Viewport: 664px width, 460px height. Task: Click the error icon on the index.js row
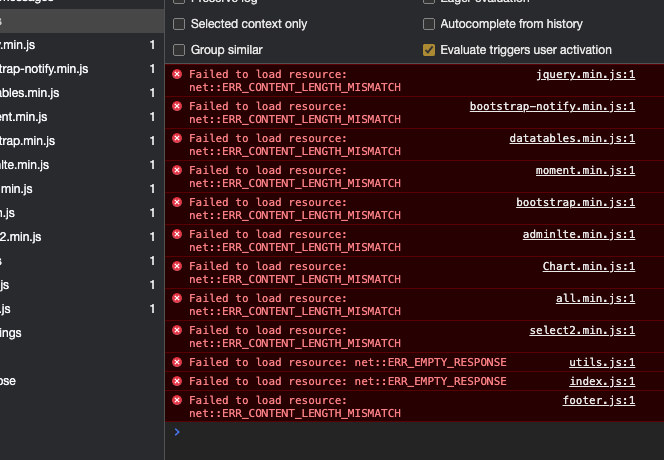(x=177, y=381)
